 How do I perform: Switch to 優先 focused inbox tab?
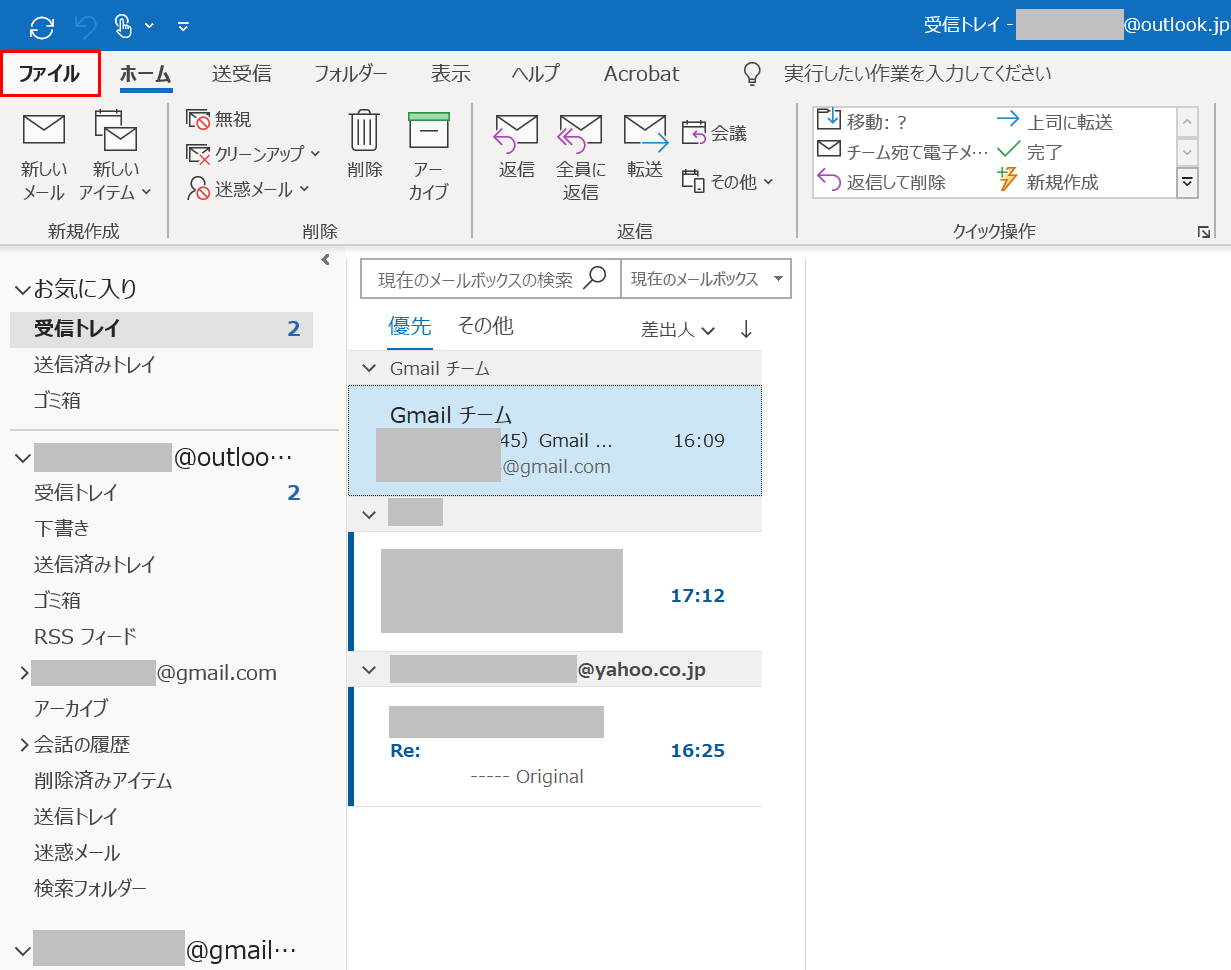(x=409, y=326)
